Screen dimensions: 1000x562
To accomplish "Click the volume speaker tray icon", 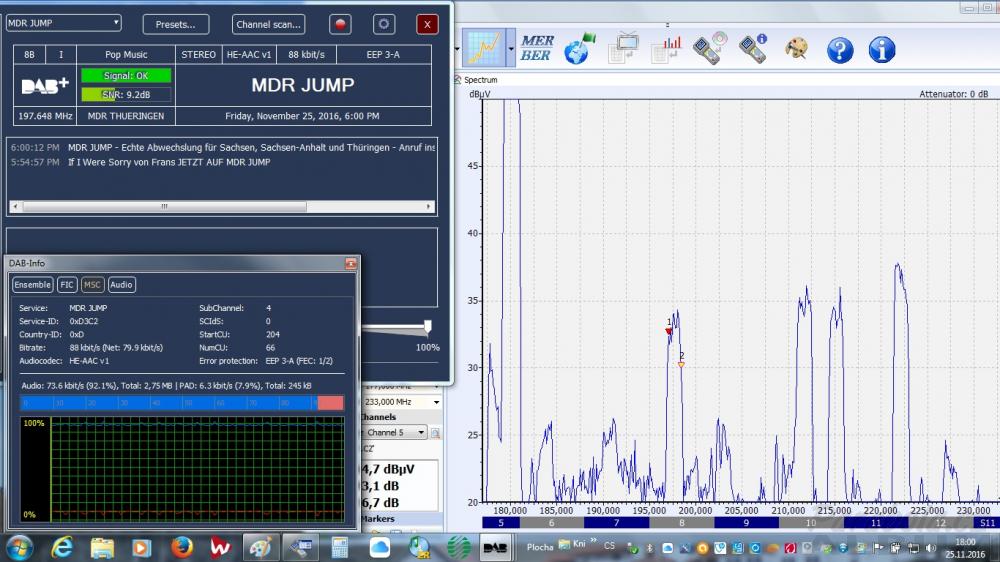I will click(930, 548).
